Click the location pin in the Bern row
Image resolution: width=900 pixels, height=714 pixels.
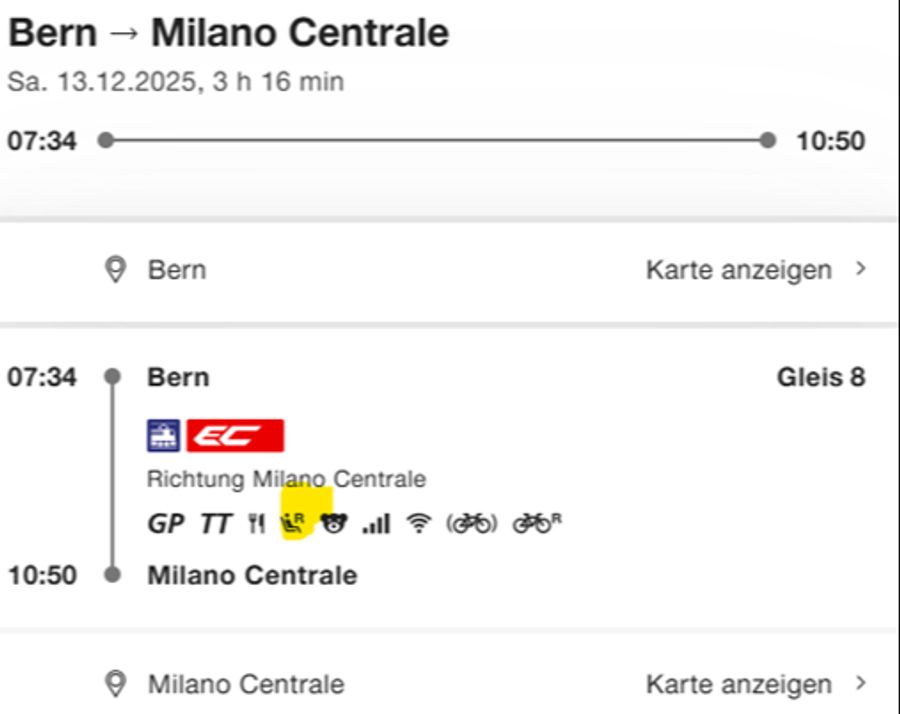116,269
